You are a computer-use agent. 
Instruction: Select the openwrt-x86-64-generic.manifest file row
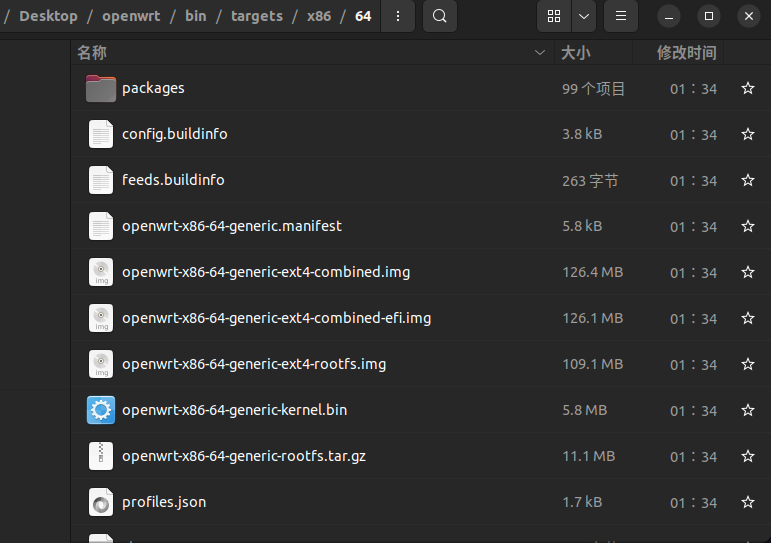coord(420,226)
